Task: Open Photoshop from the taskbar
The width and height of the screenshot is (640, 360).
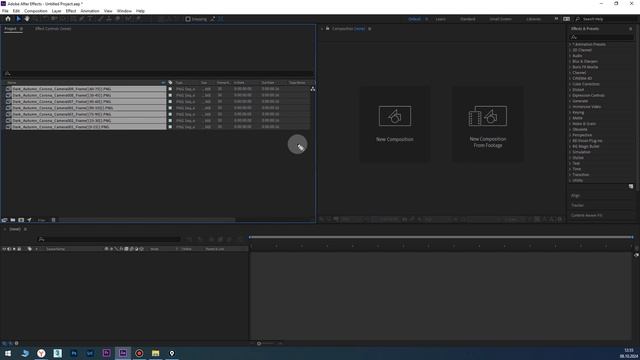Action: pyautogui.click(x=74, y=353)
